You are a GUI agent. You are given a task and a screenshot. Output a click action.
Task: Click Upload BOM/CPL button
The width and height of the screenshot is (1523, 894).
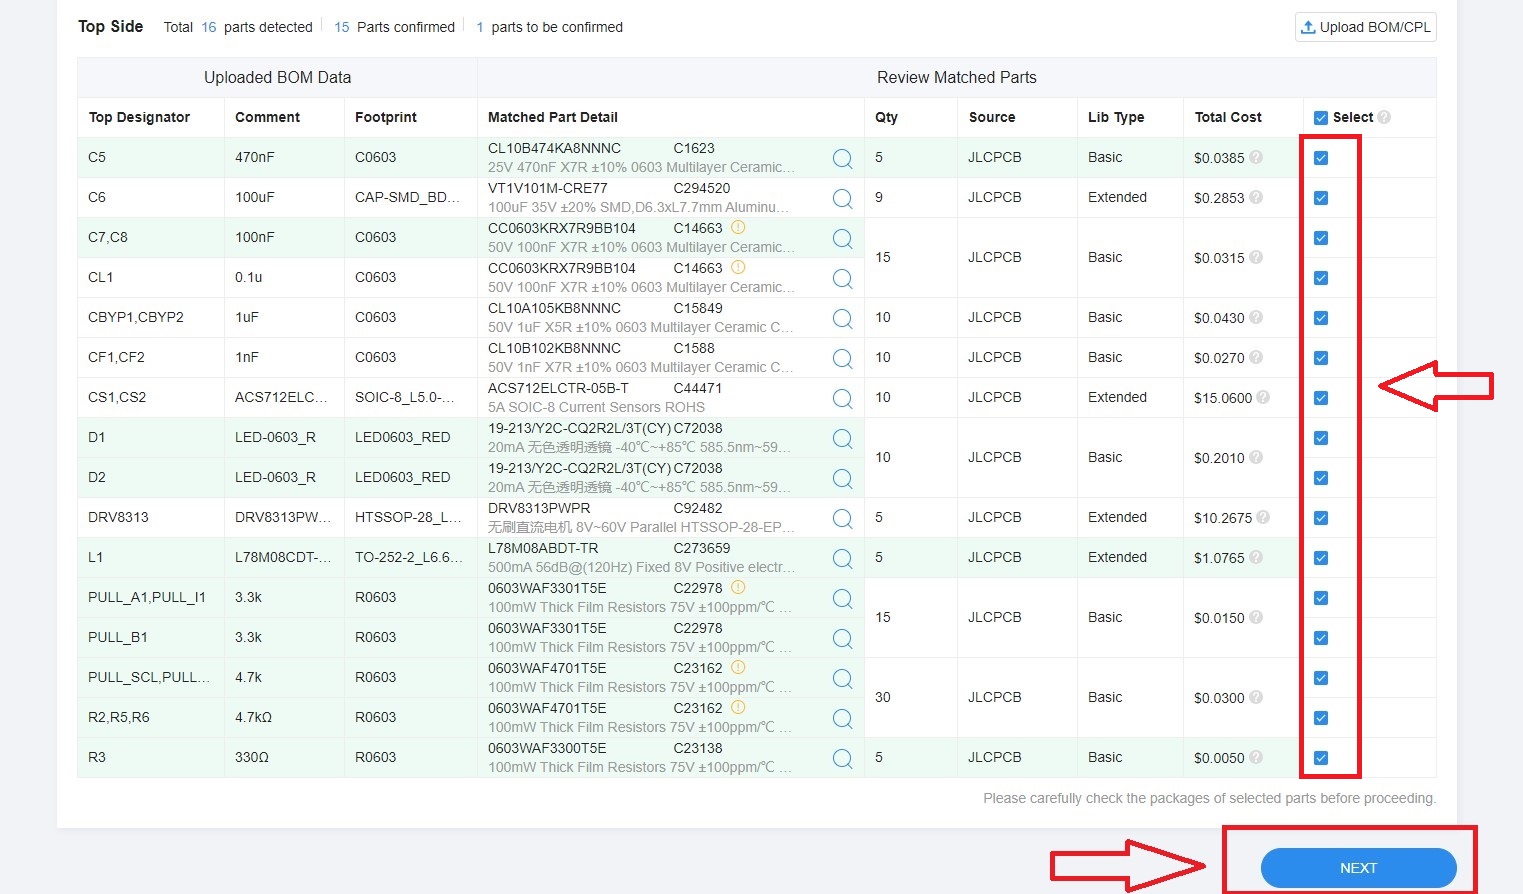click(1365, 27)
